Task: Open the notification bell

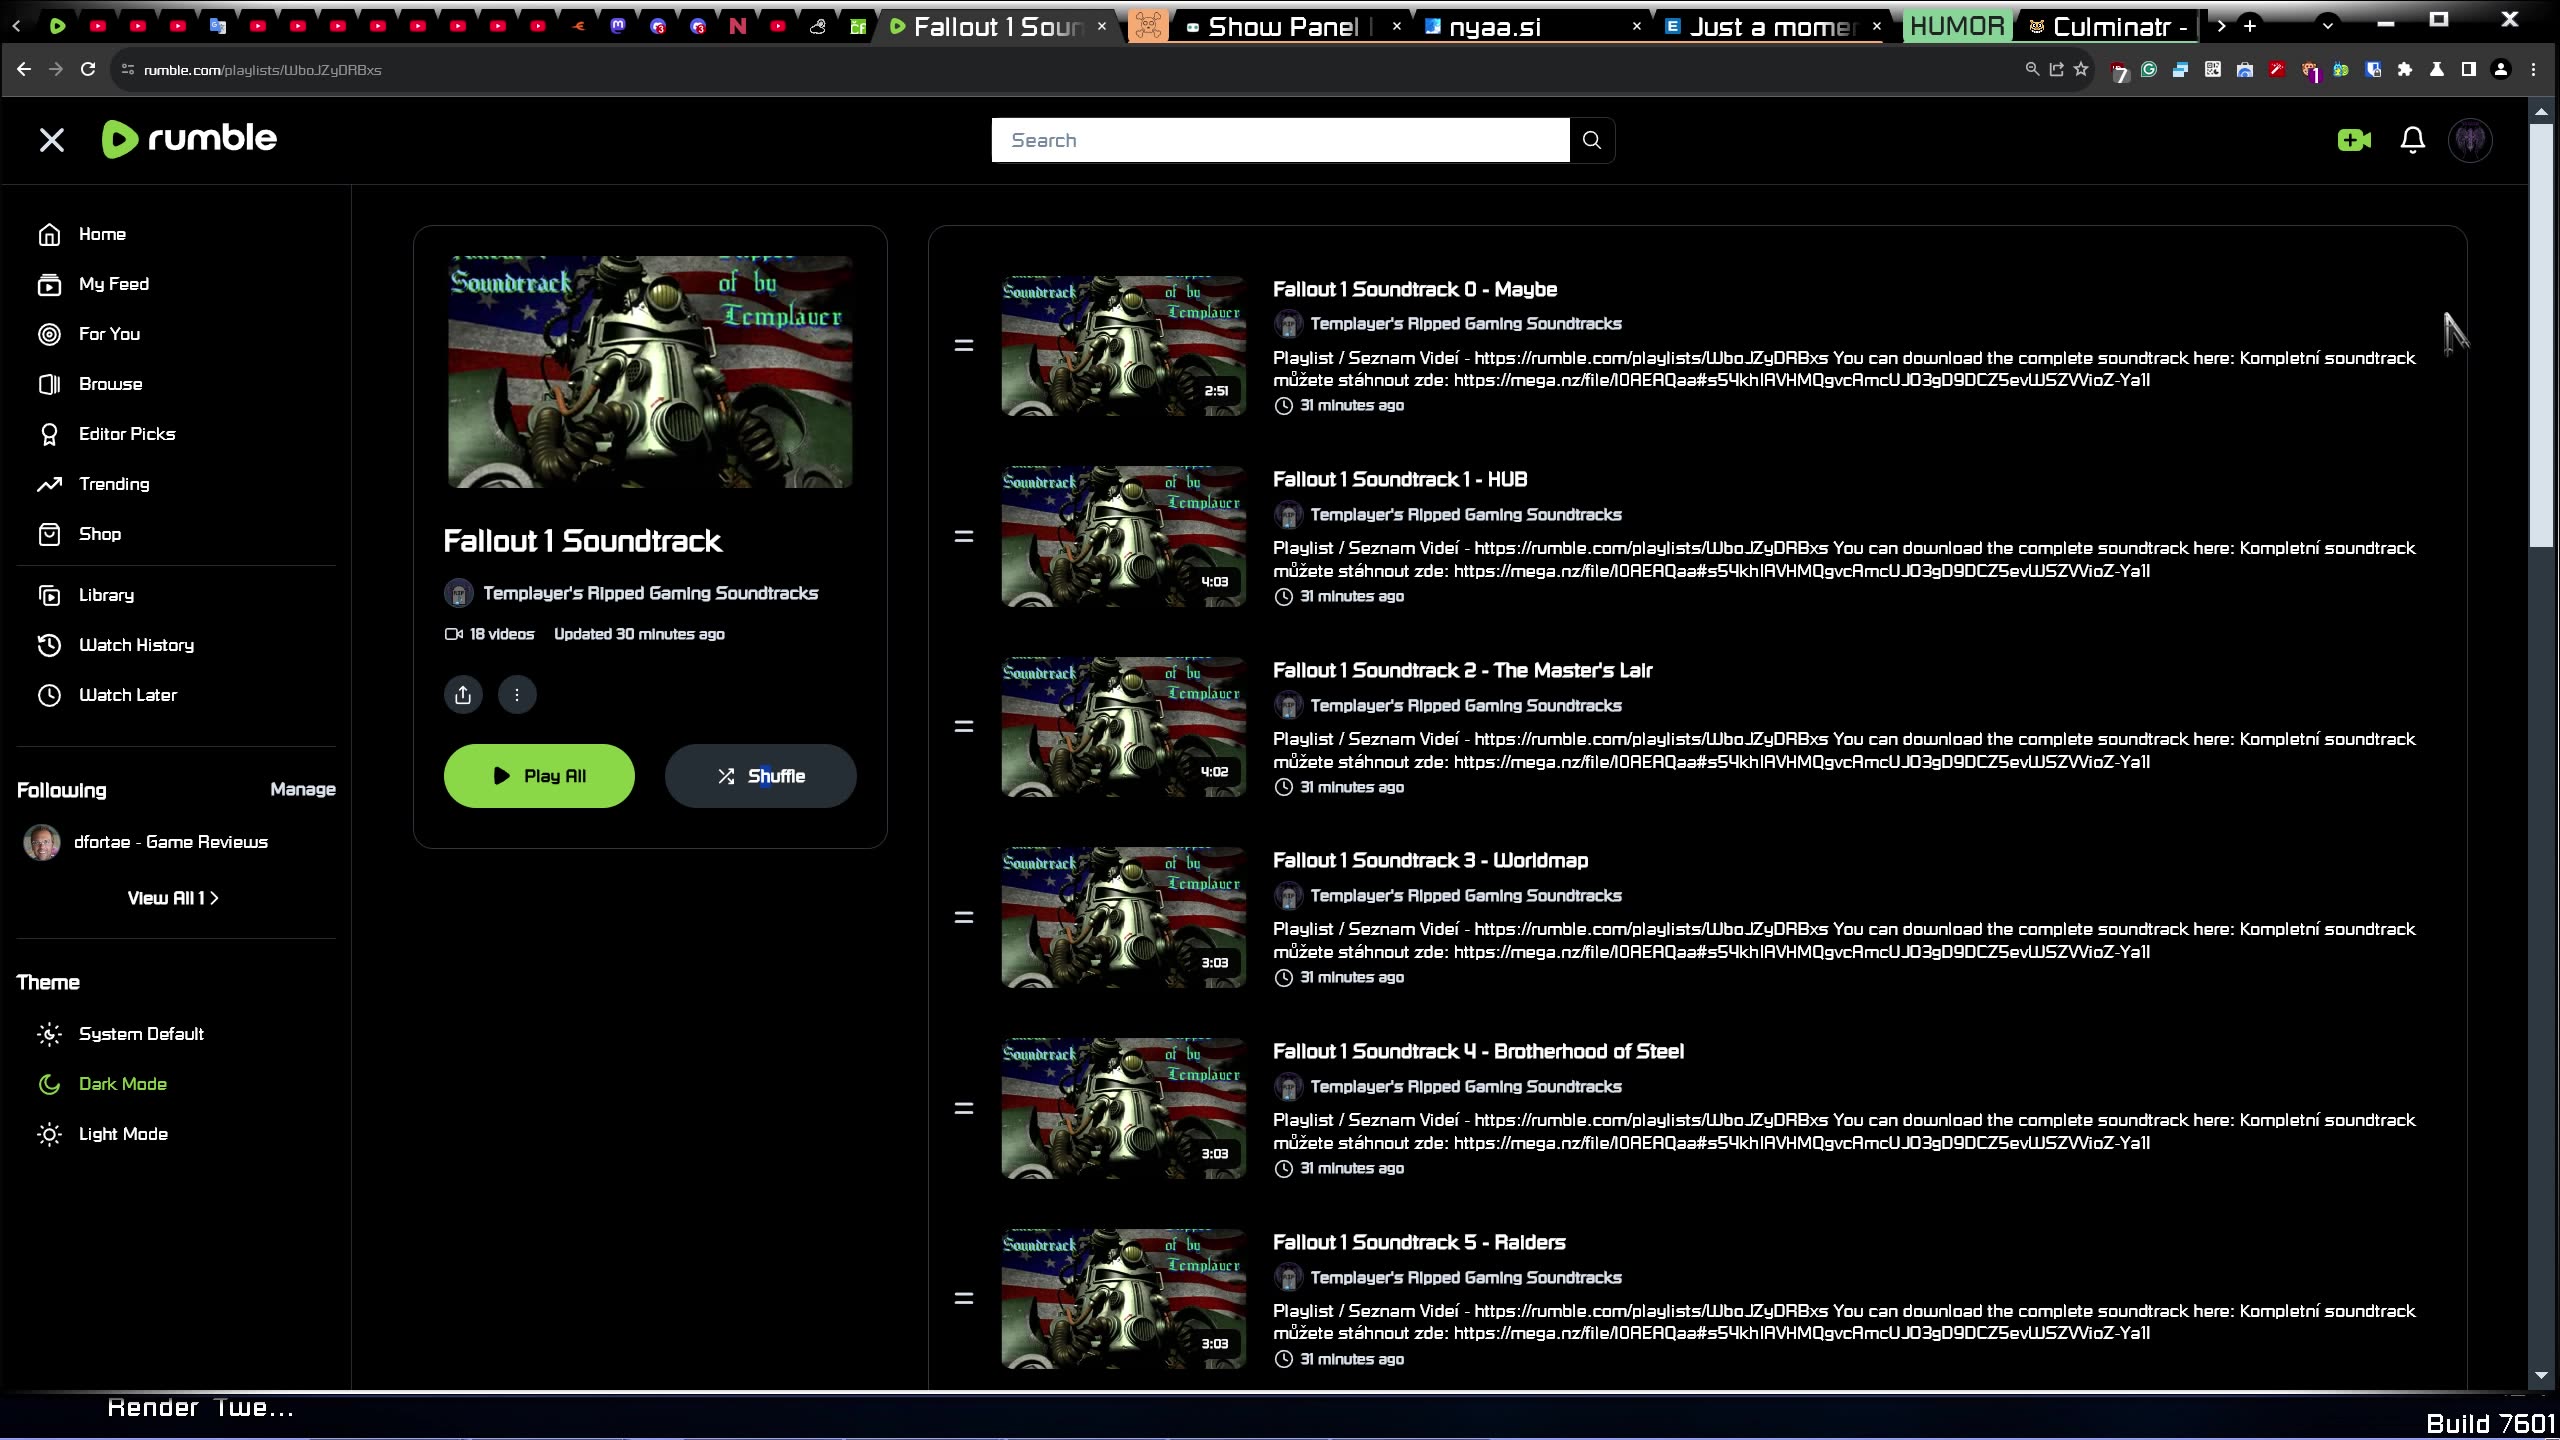Action: coord(2411,140)
